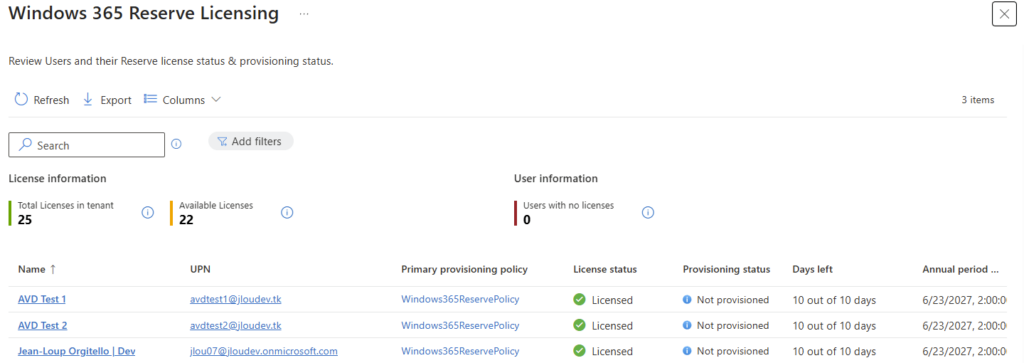Click into the Search field
Screen dimensions: 1024x363
coord(87,145)
